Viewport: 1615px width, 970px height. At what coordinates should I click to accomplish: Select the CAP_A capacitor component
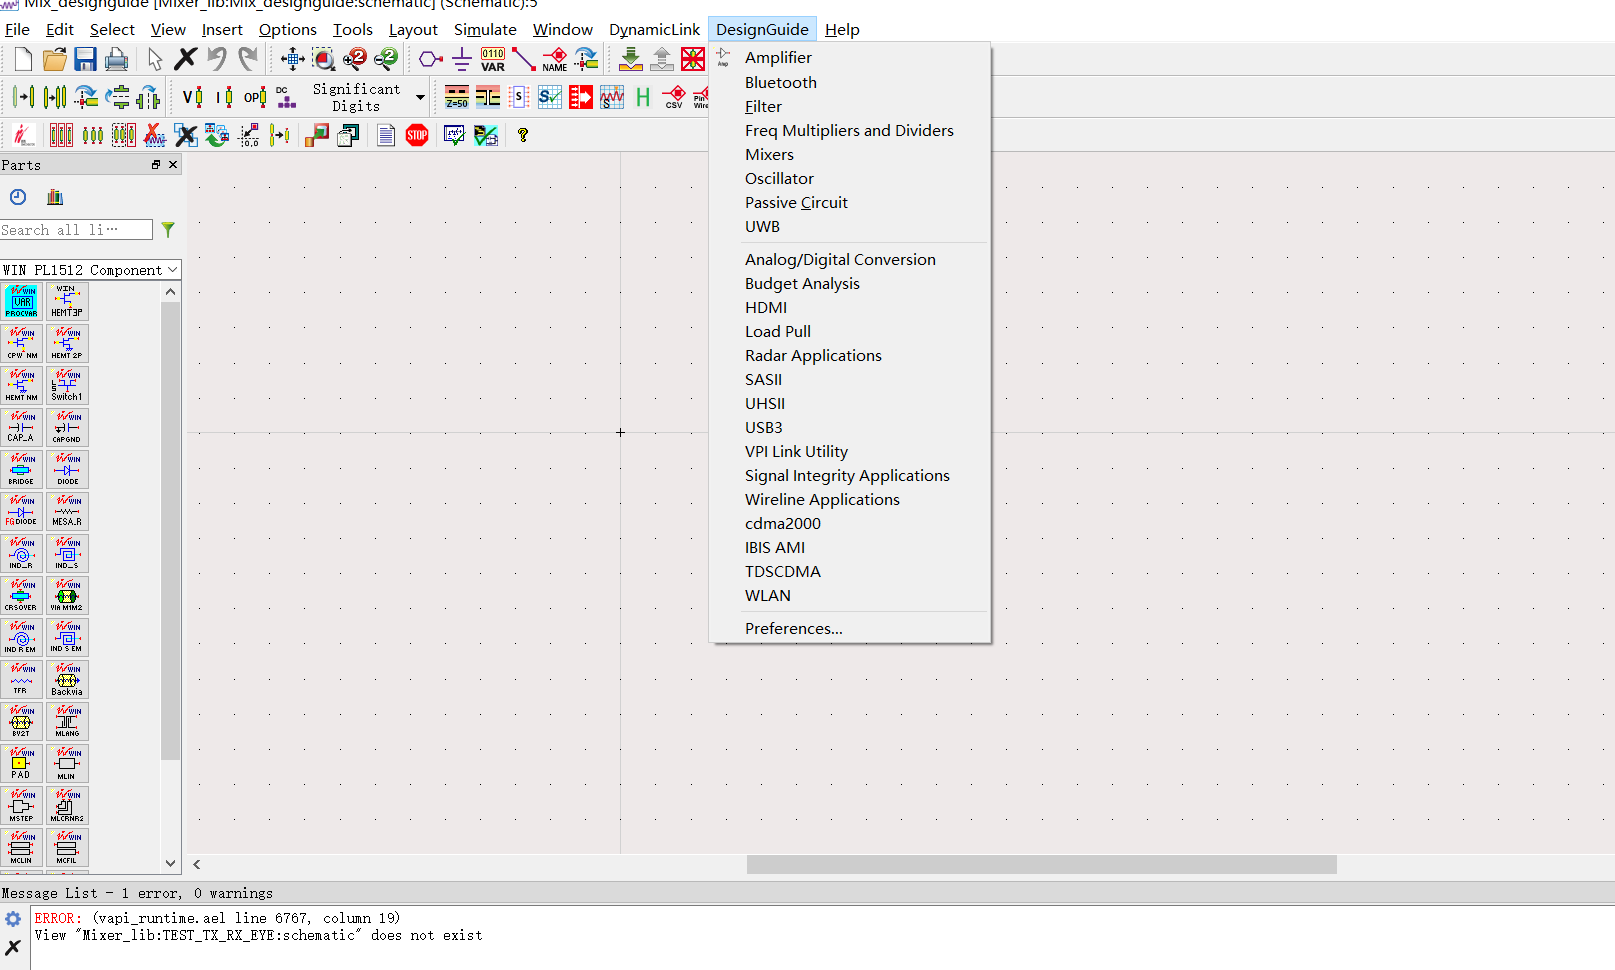[x=21, y=428]
